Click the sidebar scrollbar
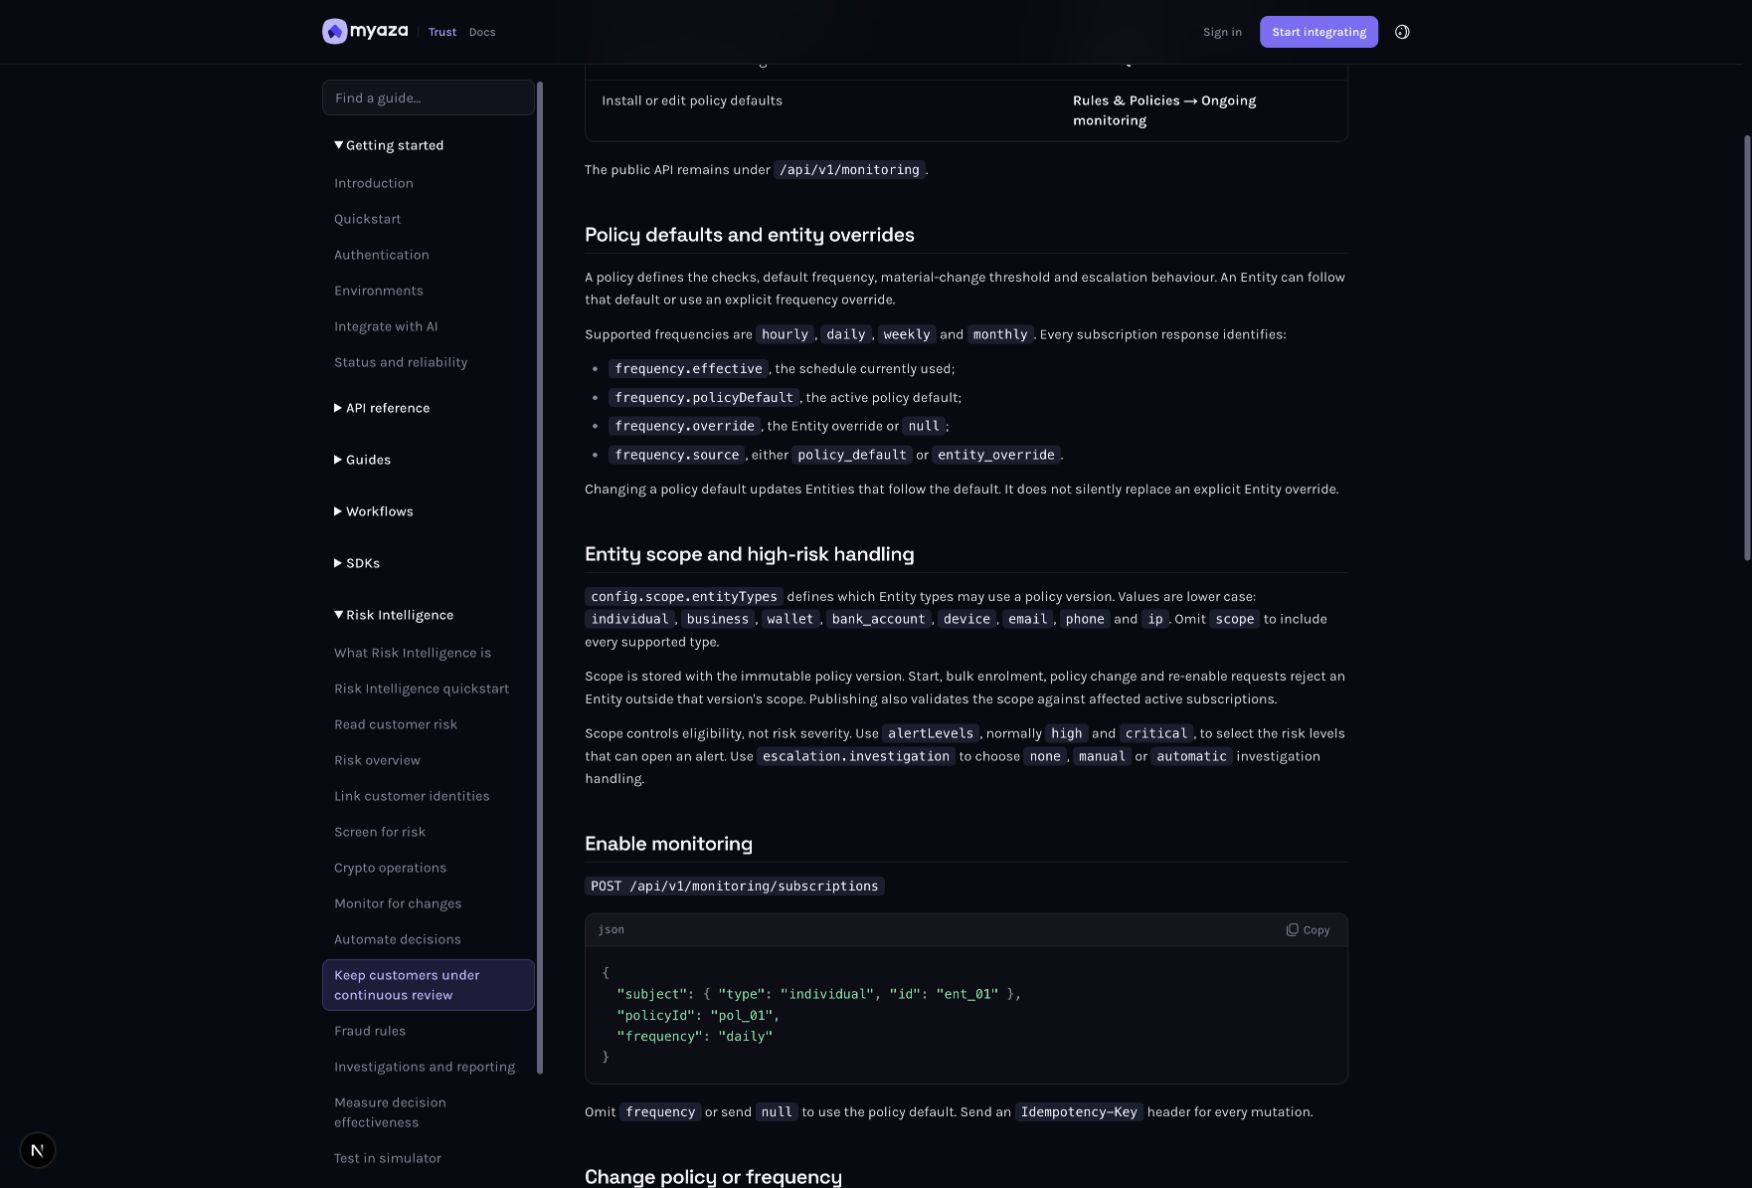The width and height of the screenshot is (1752, 1188). click(540, 578)
